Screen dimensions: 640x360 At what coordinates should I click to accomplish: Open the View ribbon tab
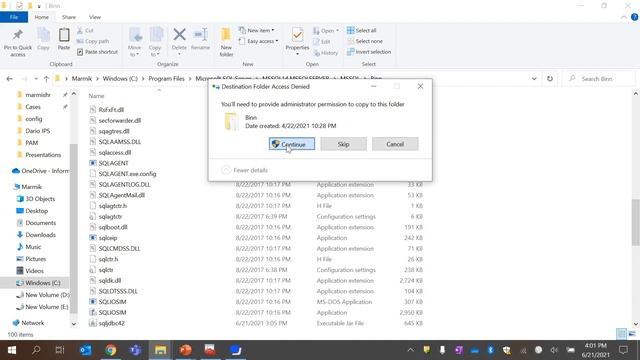click(x=95, y=17)
